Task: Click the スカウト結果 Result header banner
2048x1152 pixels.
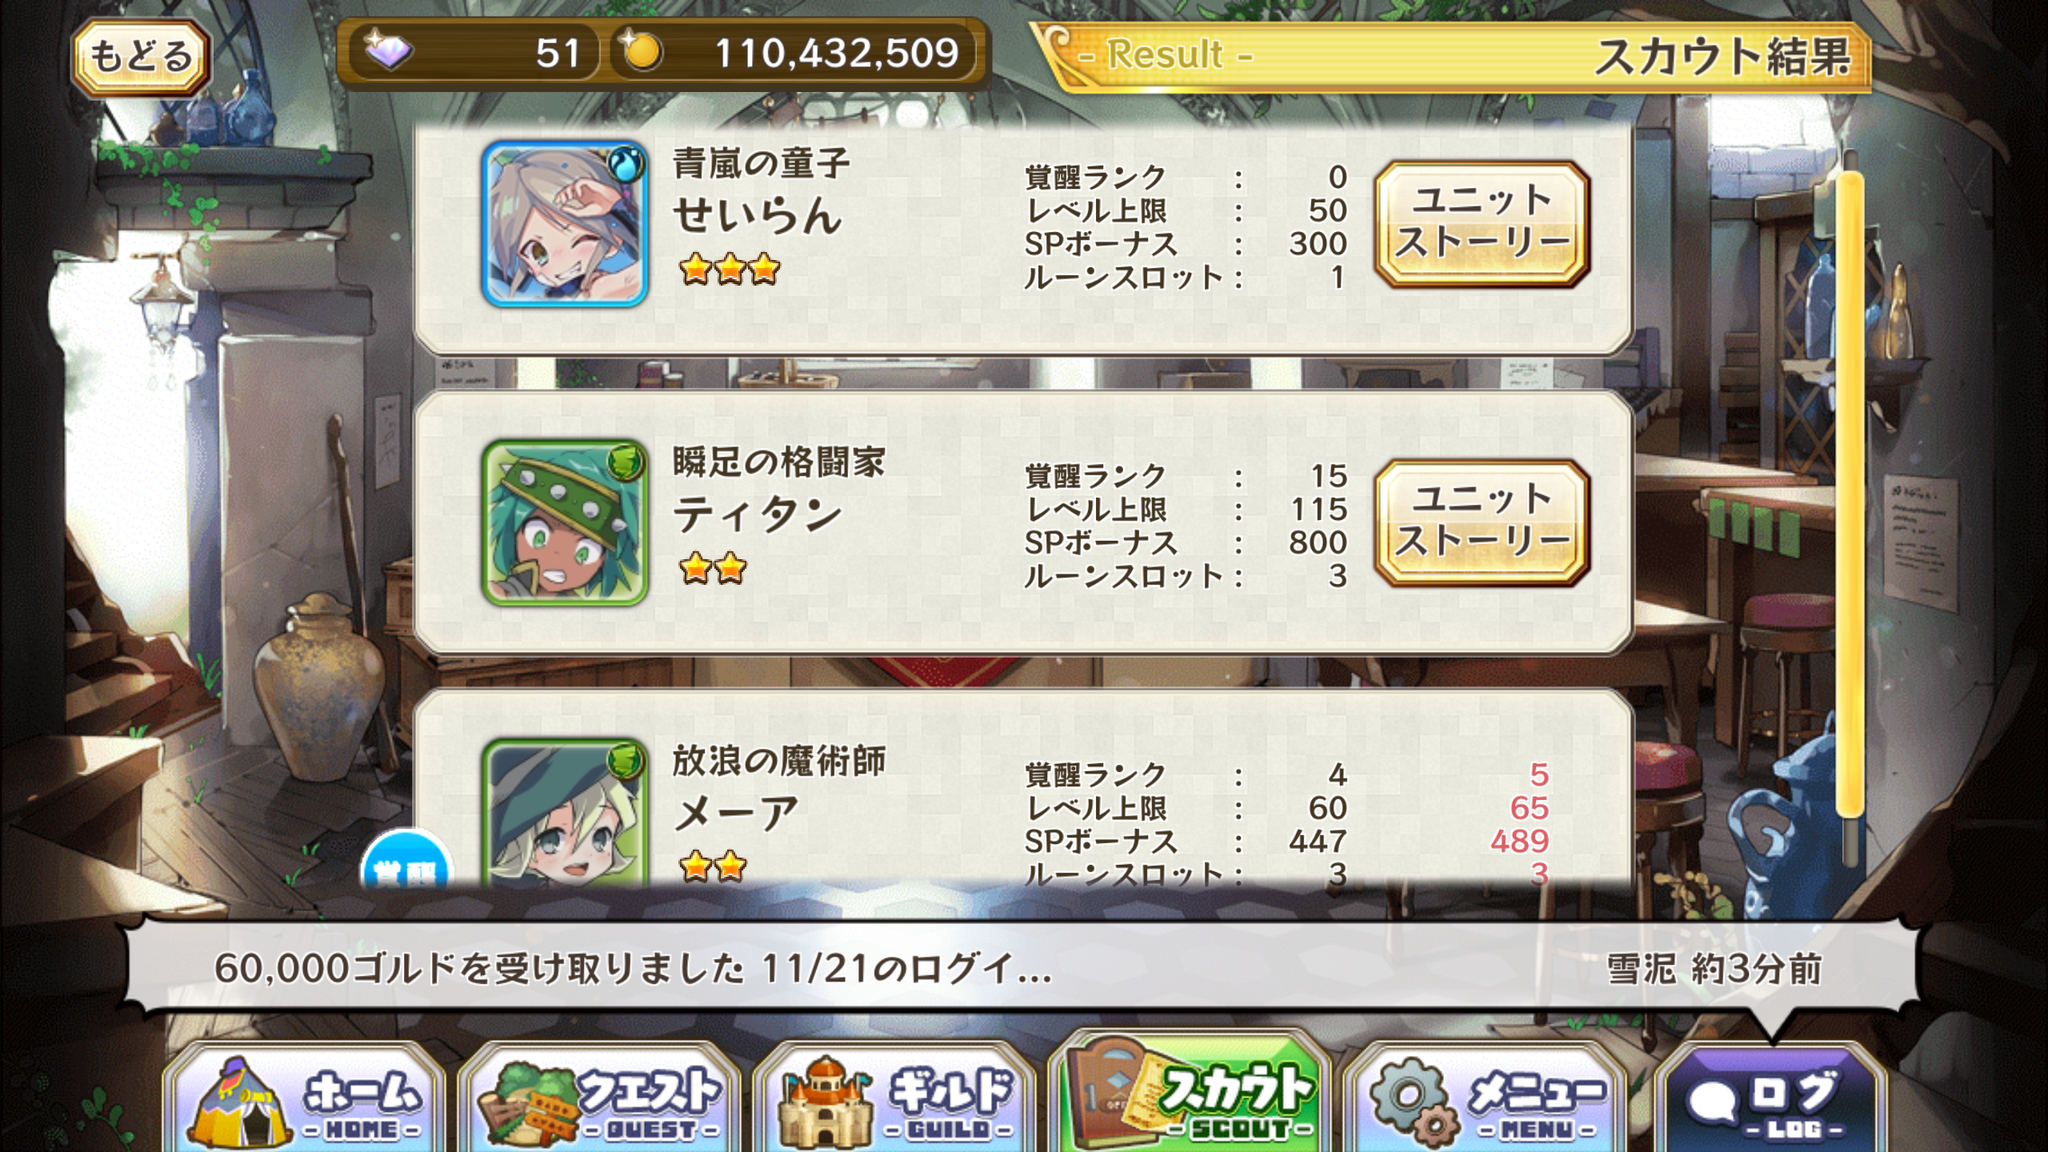Action: [x=1452, y=56]
